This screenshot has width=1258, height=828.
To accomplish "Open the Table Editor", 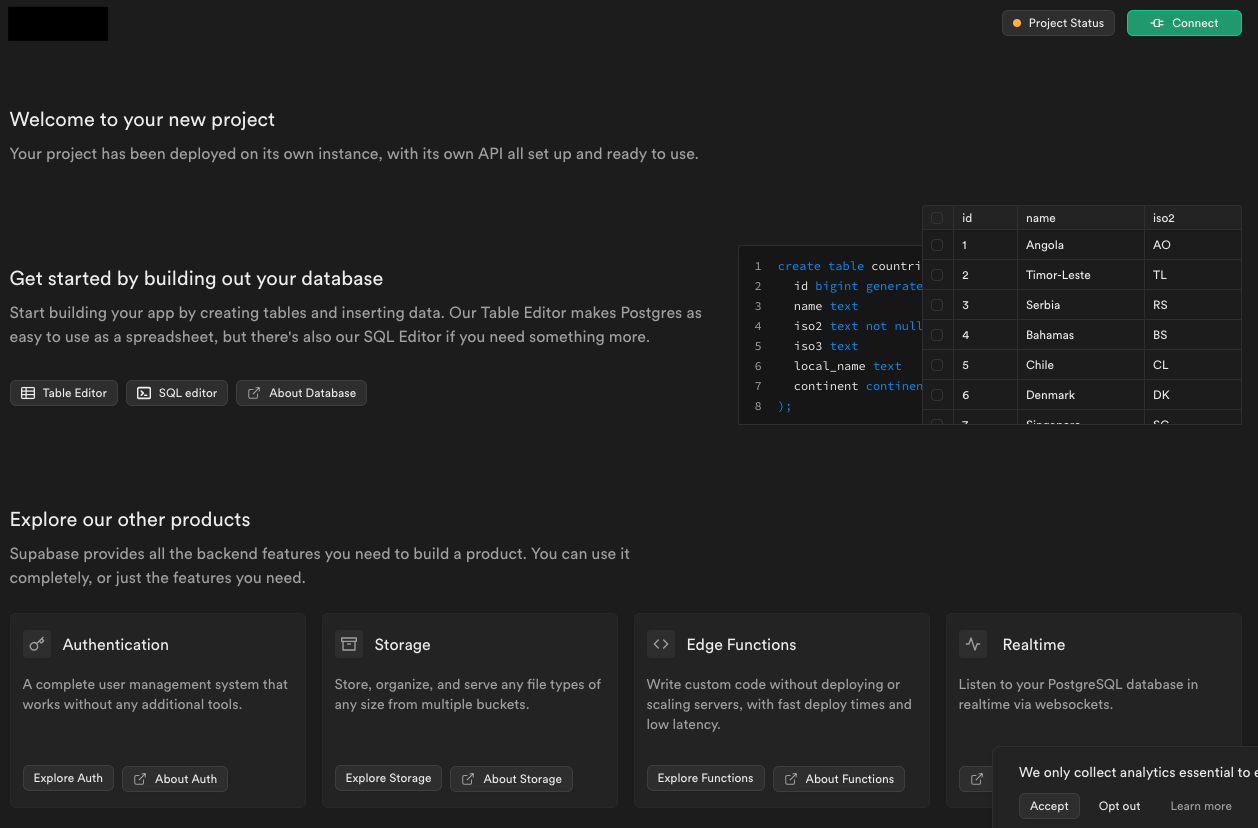I will click(64, 393).
